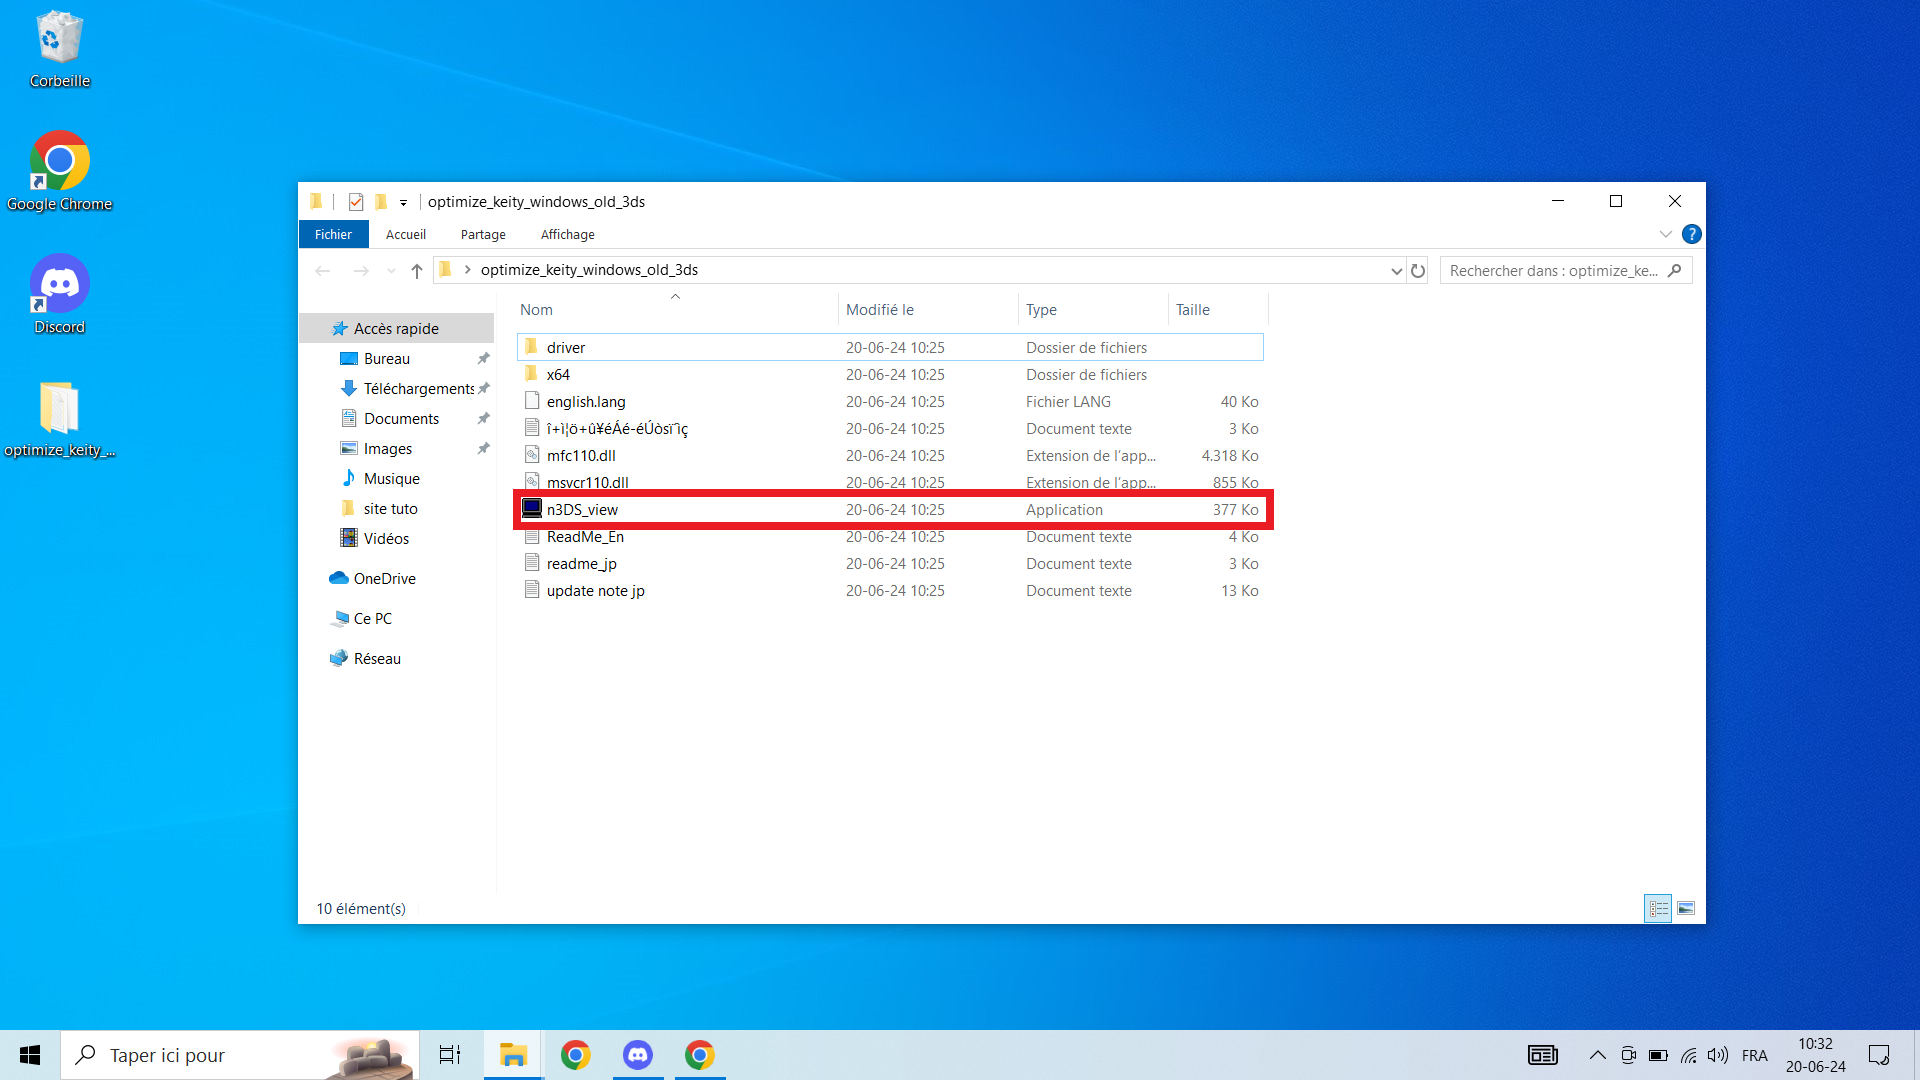
Task: Expand the ribbon with the chevron
Action: pyautogui.click(x=1665, y=234)
